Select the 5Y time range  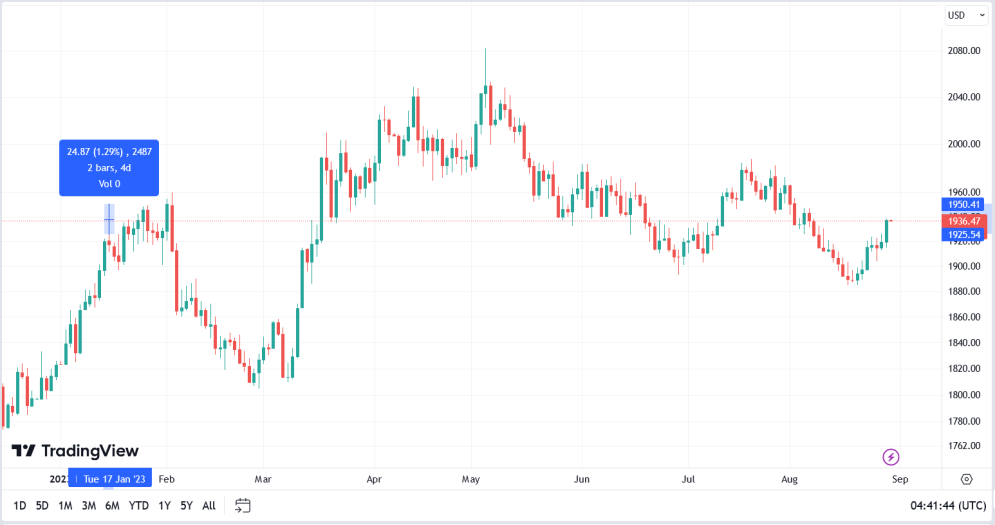coord(186,505)
